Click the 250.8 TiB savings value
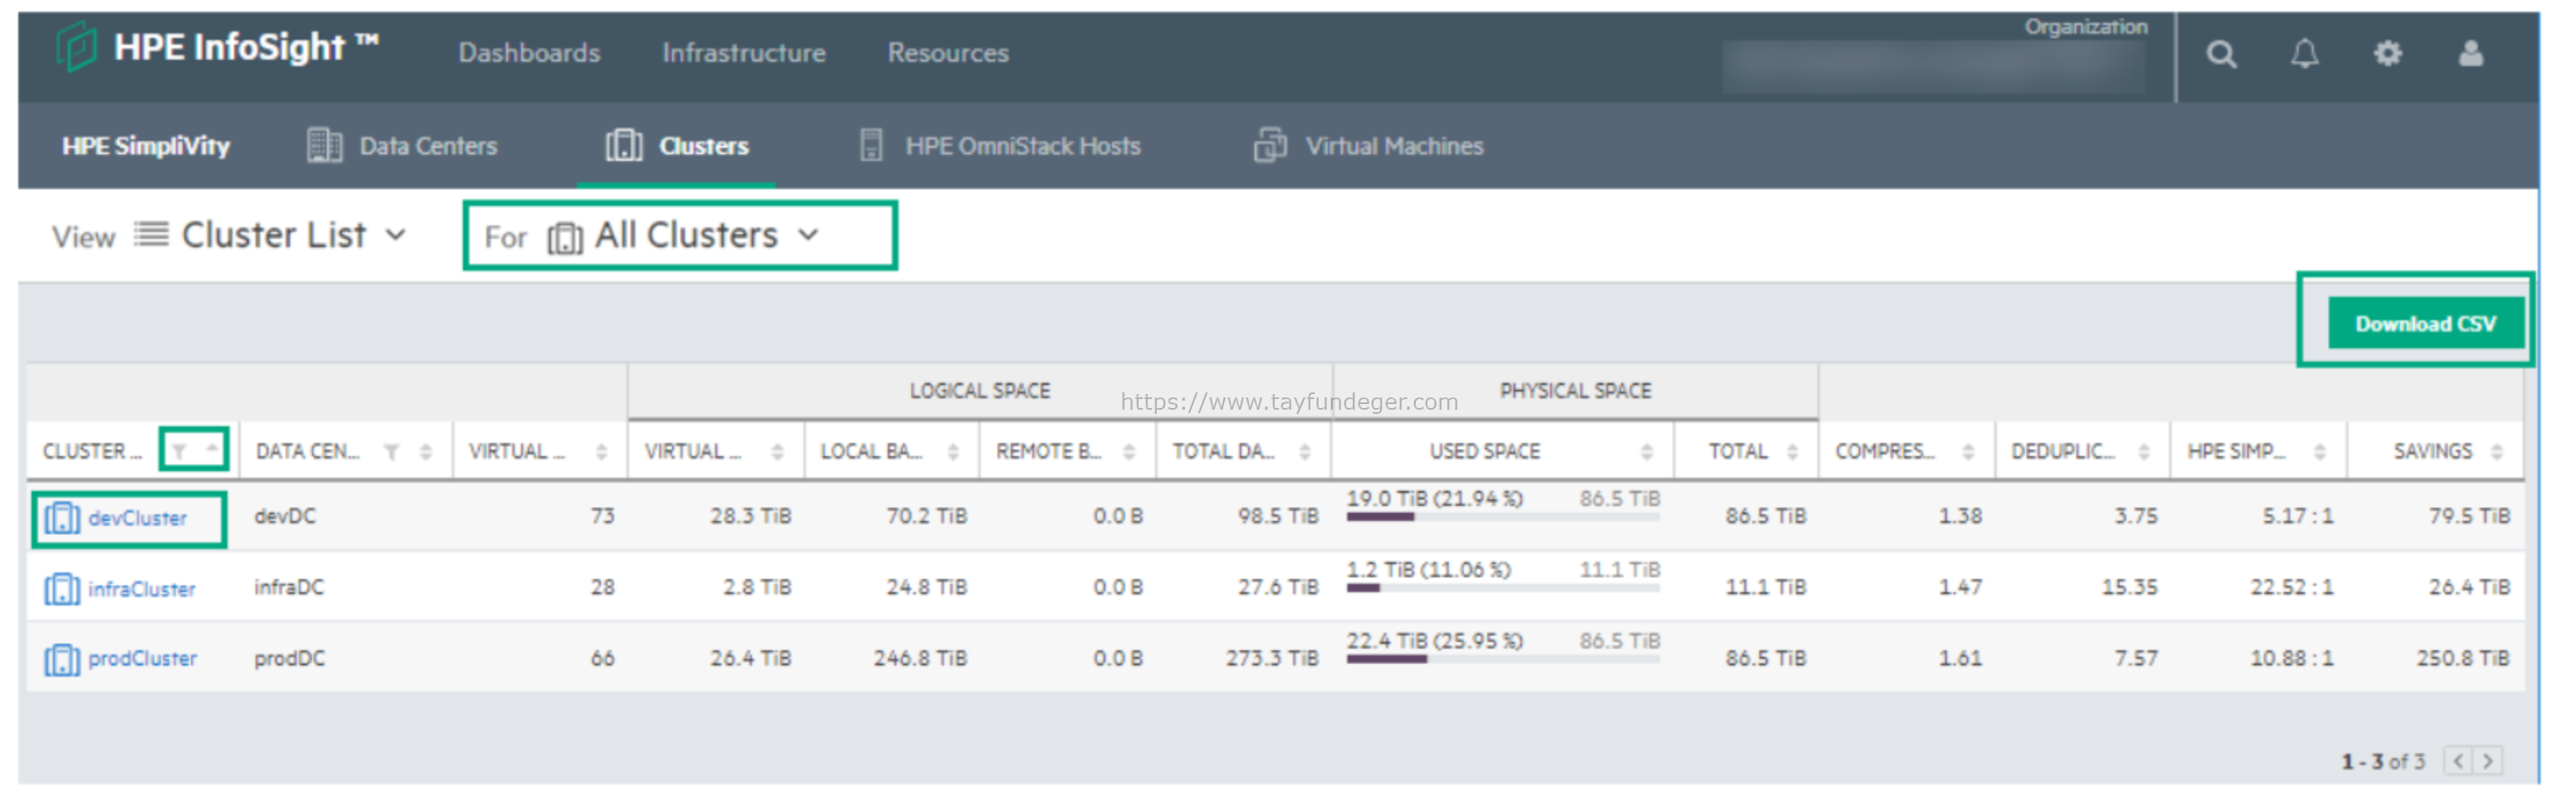 tap(2462, 658)
